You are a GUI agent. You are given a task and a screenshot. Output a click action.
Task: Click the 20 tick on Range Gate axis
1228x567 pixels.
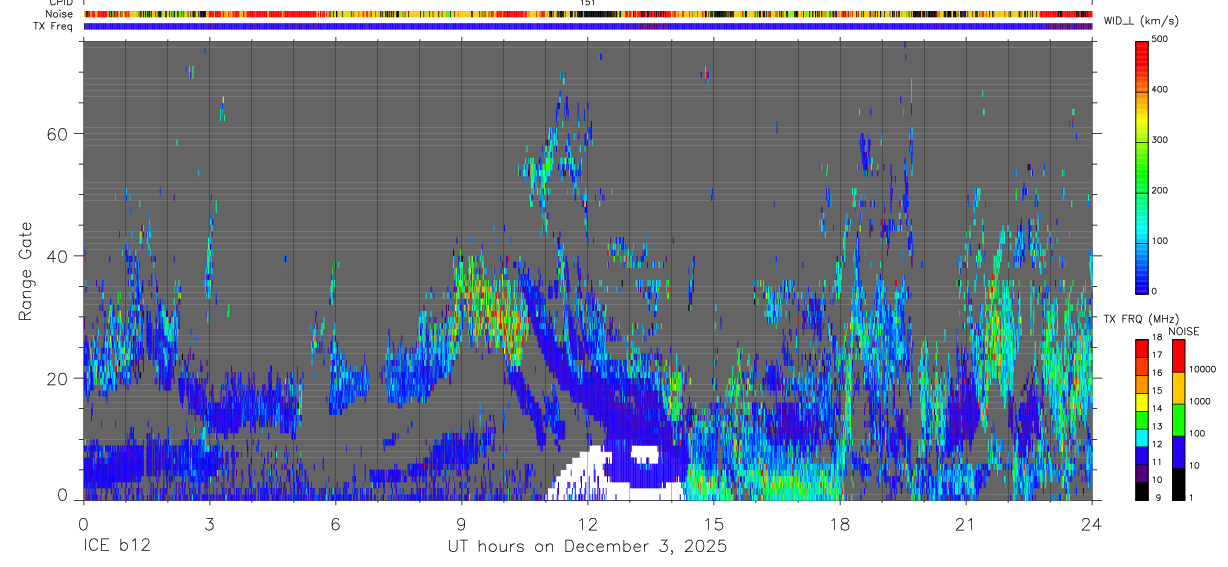point(58,378)
